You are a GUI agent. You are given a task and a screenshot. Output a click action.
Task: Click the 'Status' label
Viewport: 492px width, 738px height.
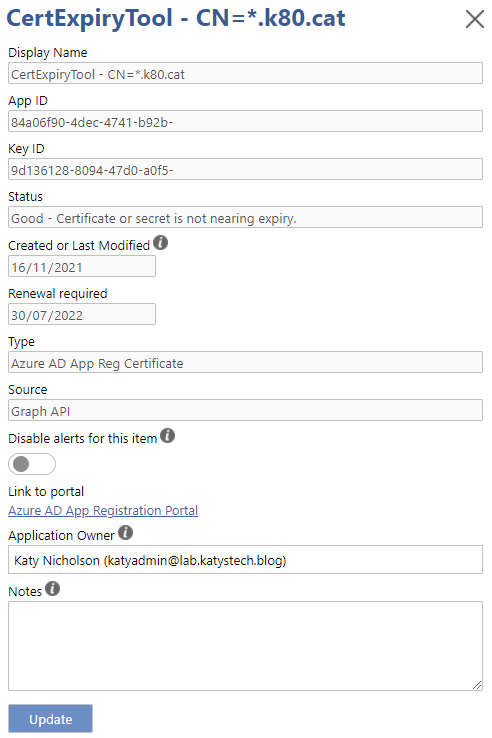tap(25, 197)
